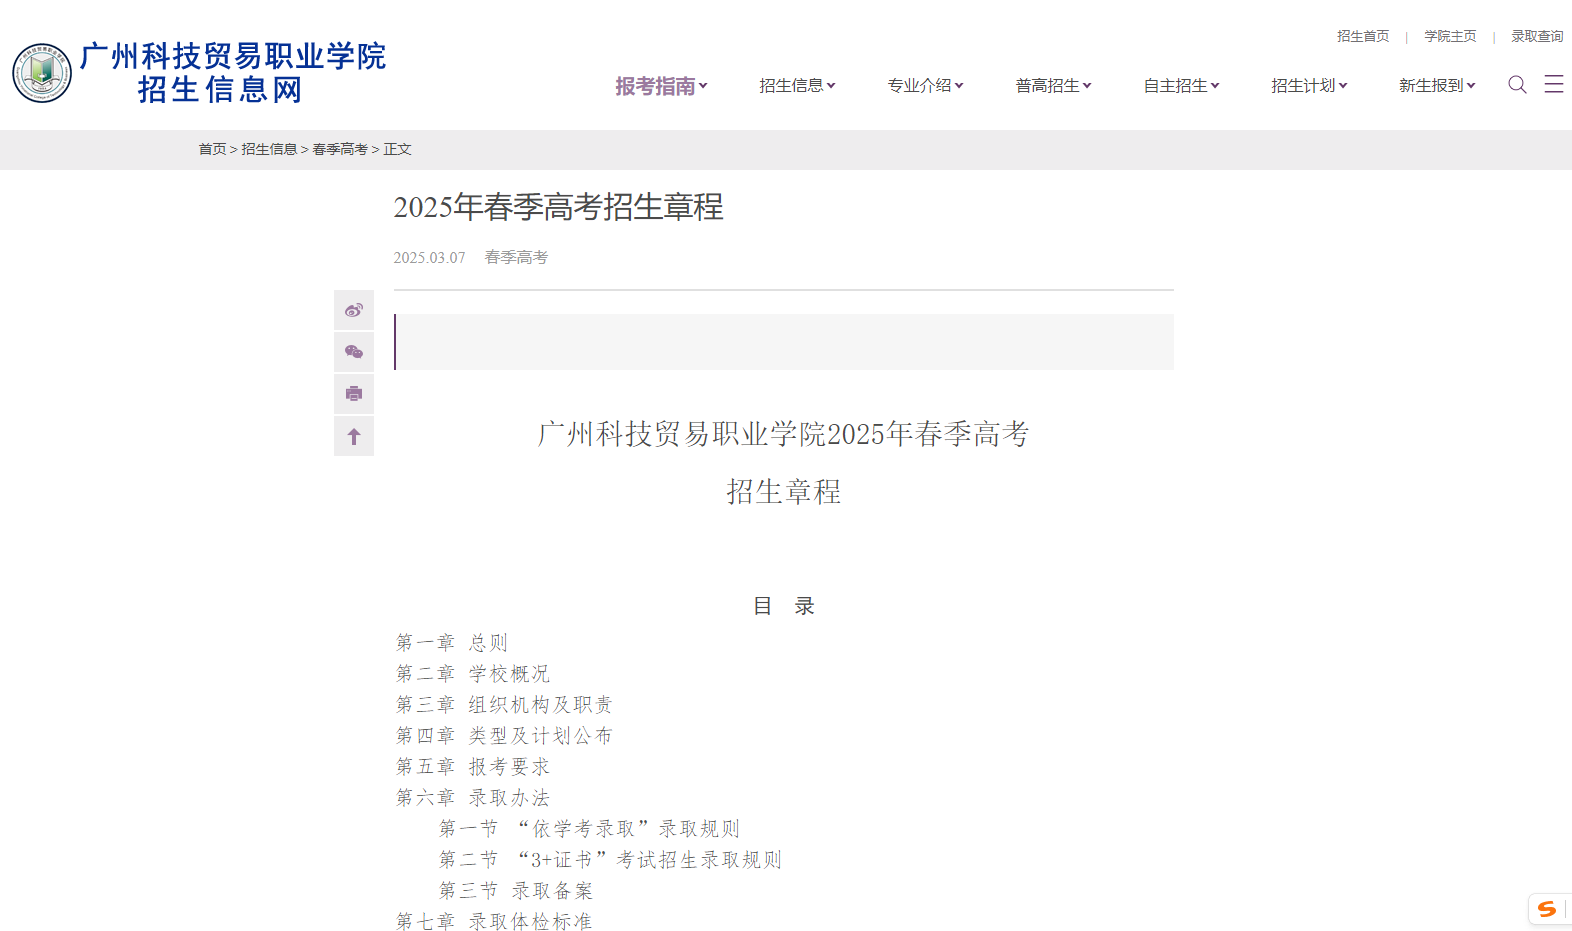Screen dimensions: 1572x931
Task: Expand the 专业介绍 dropdown menu
Action: coord(925,86)
